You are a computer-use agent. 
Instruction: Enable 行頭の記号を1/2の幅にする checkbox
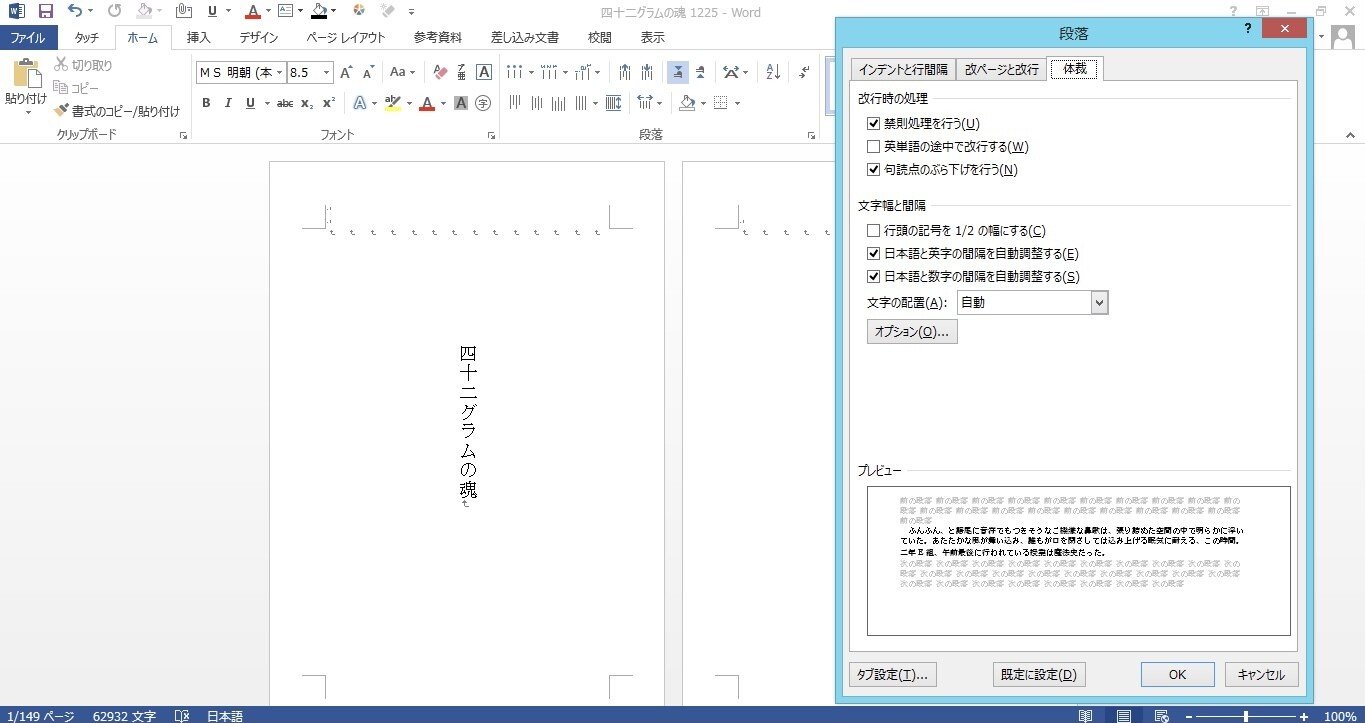pyautogui.click(x=874, y=230)
